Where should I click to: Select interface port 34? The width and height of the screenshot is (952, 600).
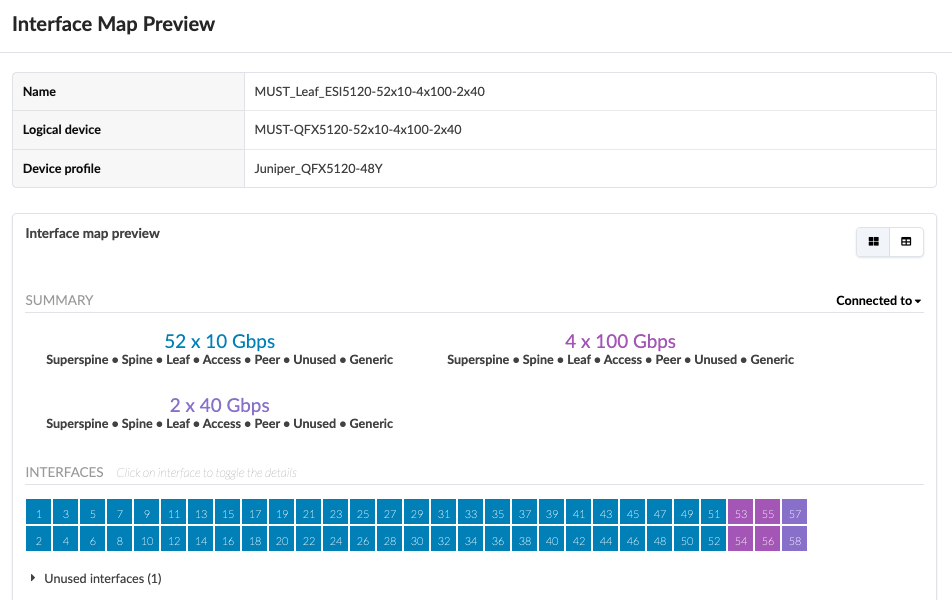click(x=471, y=539)
